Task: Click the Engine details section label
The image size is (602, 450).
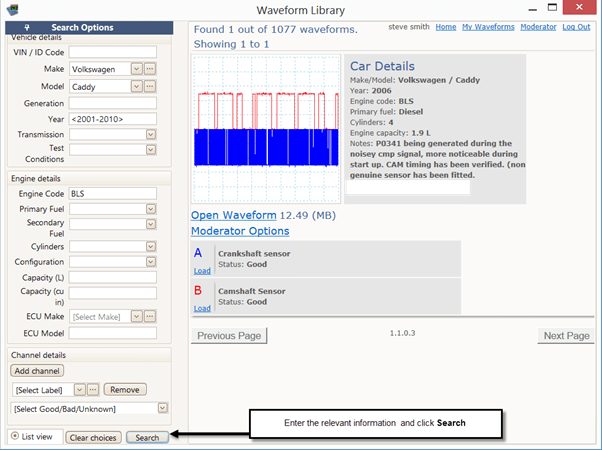Action: click(x=36, y=179)
